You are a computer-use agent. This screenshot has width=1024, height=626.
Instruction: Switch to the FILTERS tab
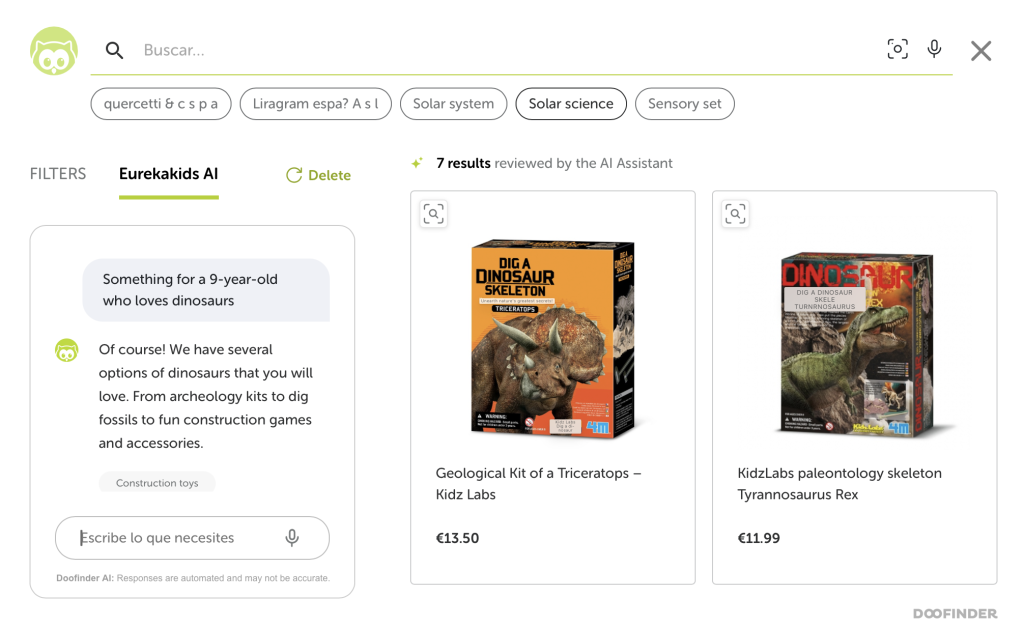click(57, 174)
